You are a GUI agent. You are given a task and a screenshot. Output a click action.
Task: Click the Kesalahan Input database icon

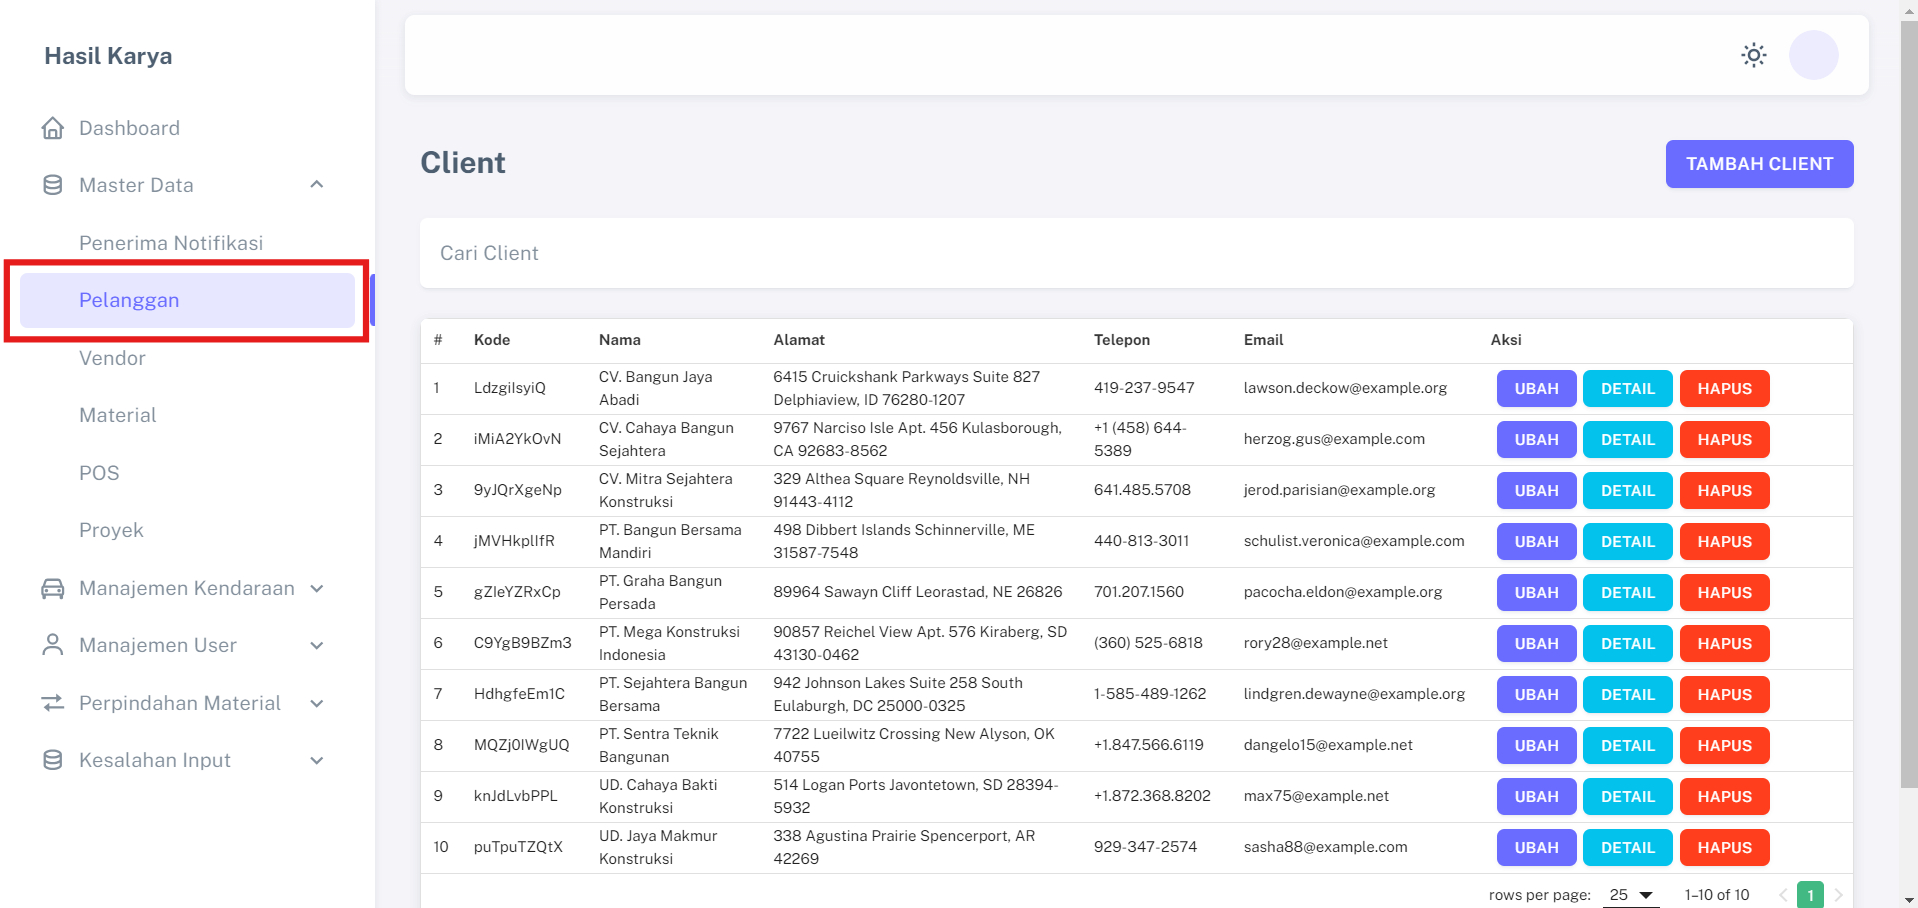[53, 760]
